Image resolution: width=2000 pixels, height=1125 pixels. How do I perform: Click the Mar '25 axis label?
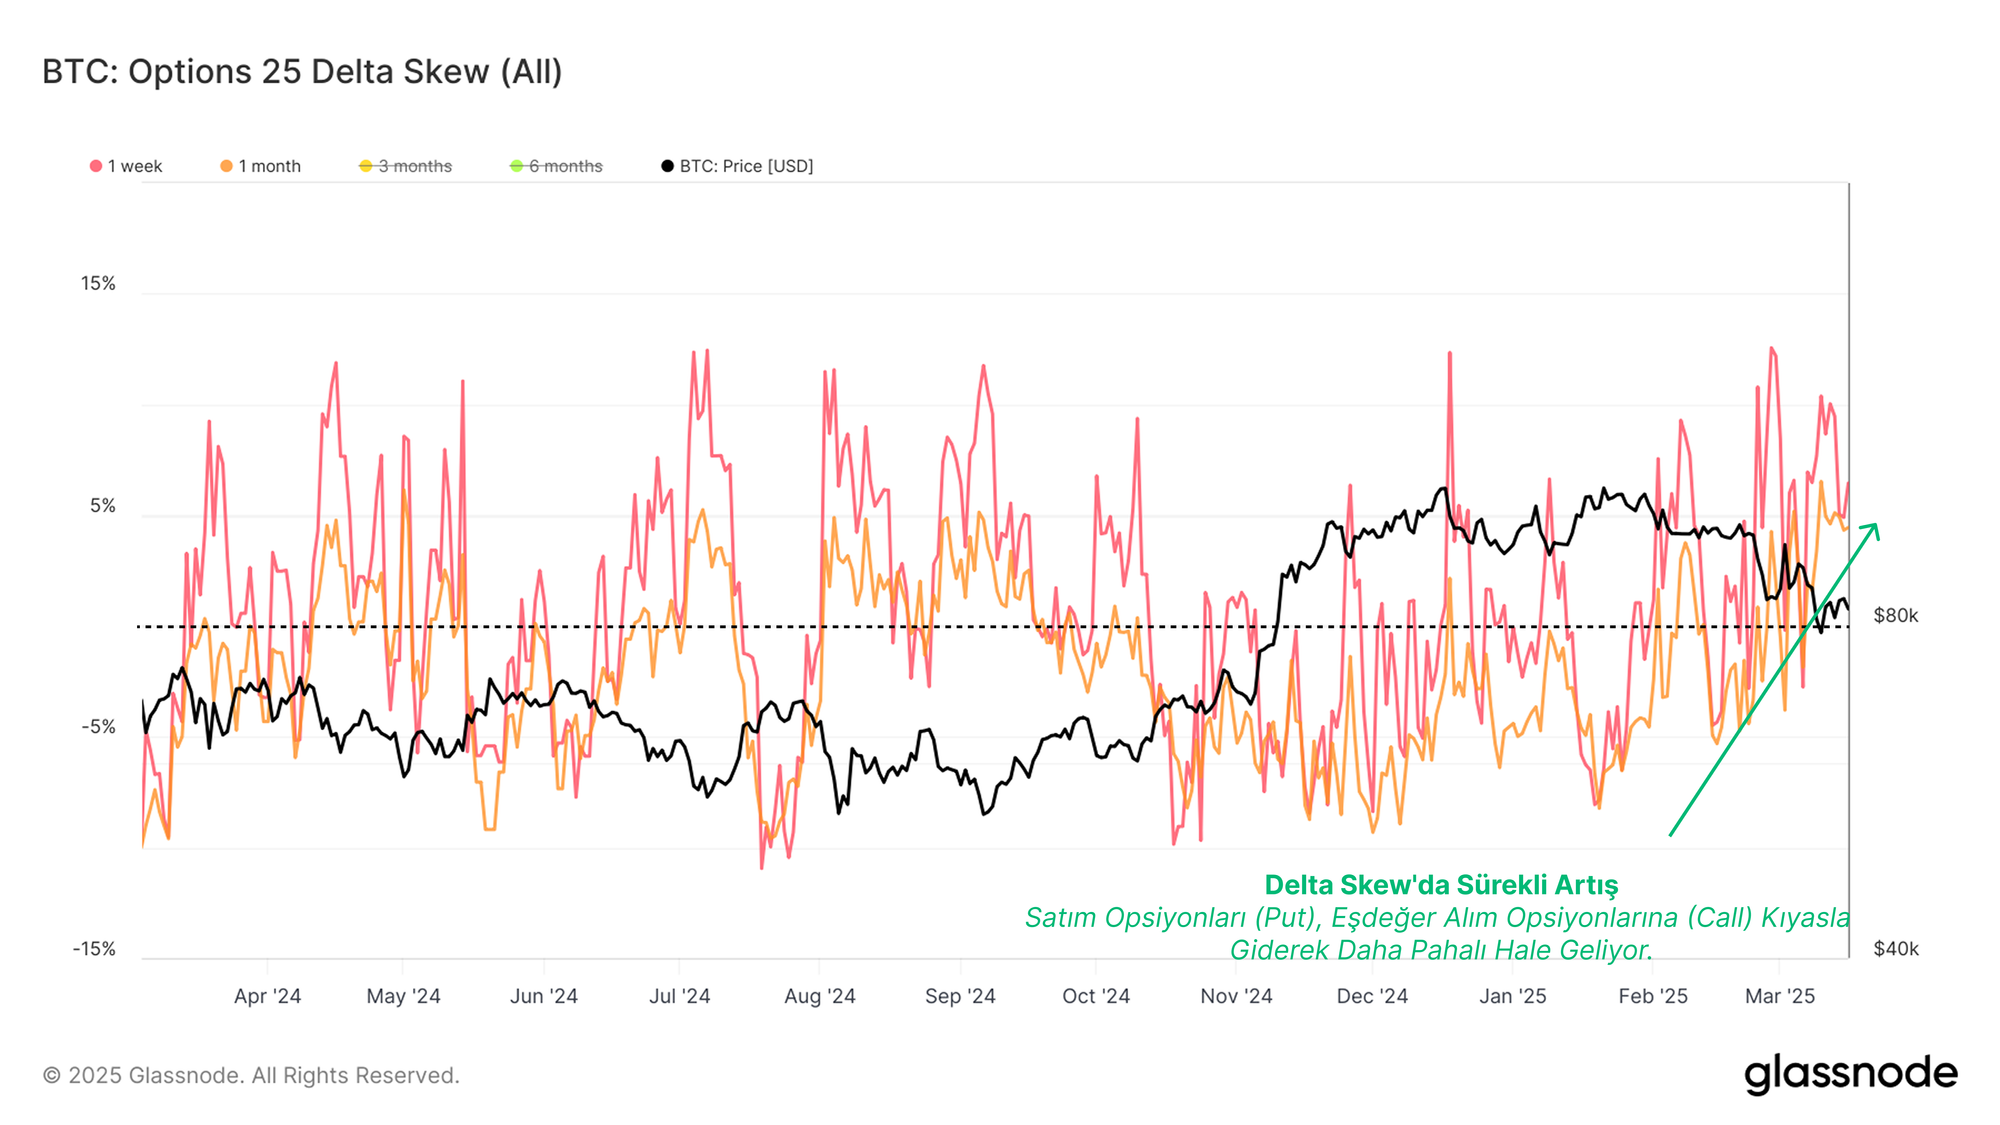coord(1779,996)
